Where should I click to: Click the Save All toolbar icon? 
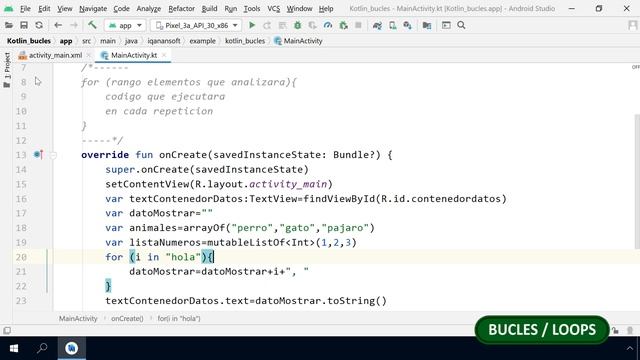point(24,25)
